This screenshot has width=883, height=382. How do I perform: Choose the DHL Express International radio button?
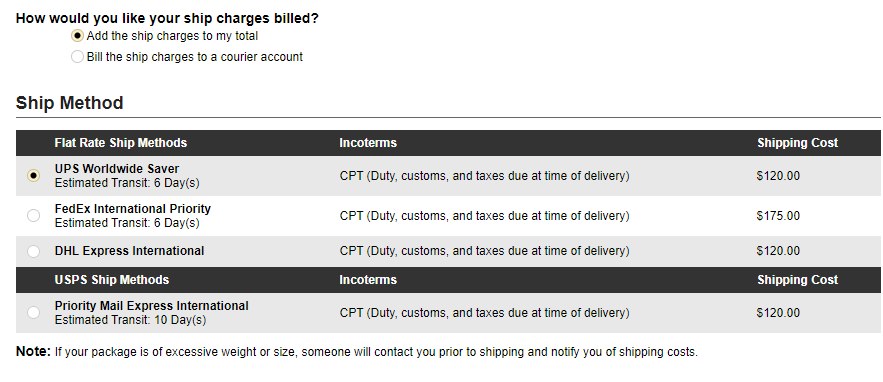pyautogui.click(x=34, y=251)
